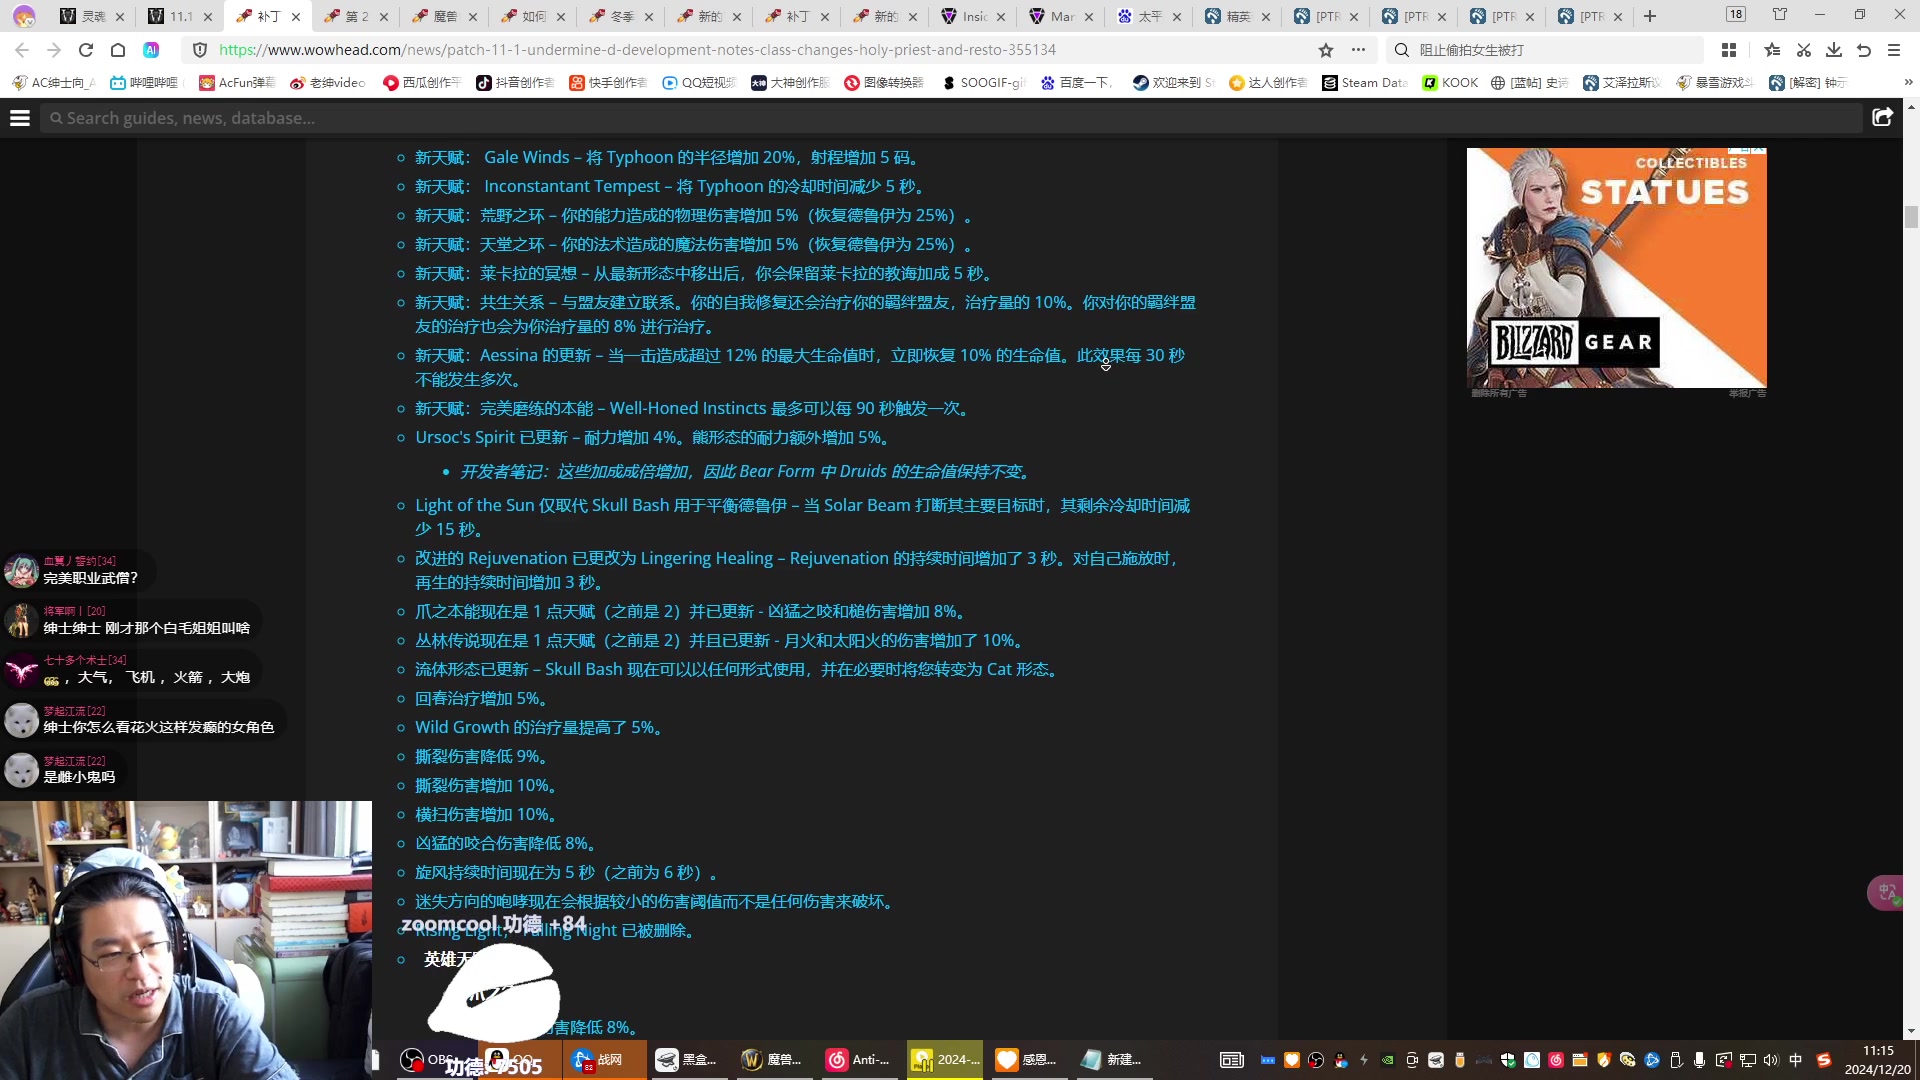The height and width of the screenshot is (1080, 1920).
Task: Open the 魔兽 World of Warcraft taskbar item
Action: (771, 1060)
